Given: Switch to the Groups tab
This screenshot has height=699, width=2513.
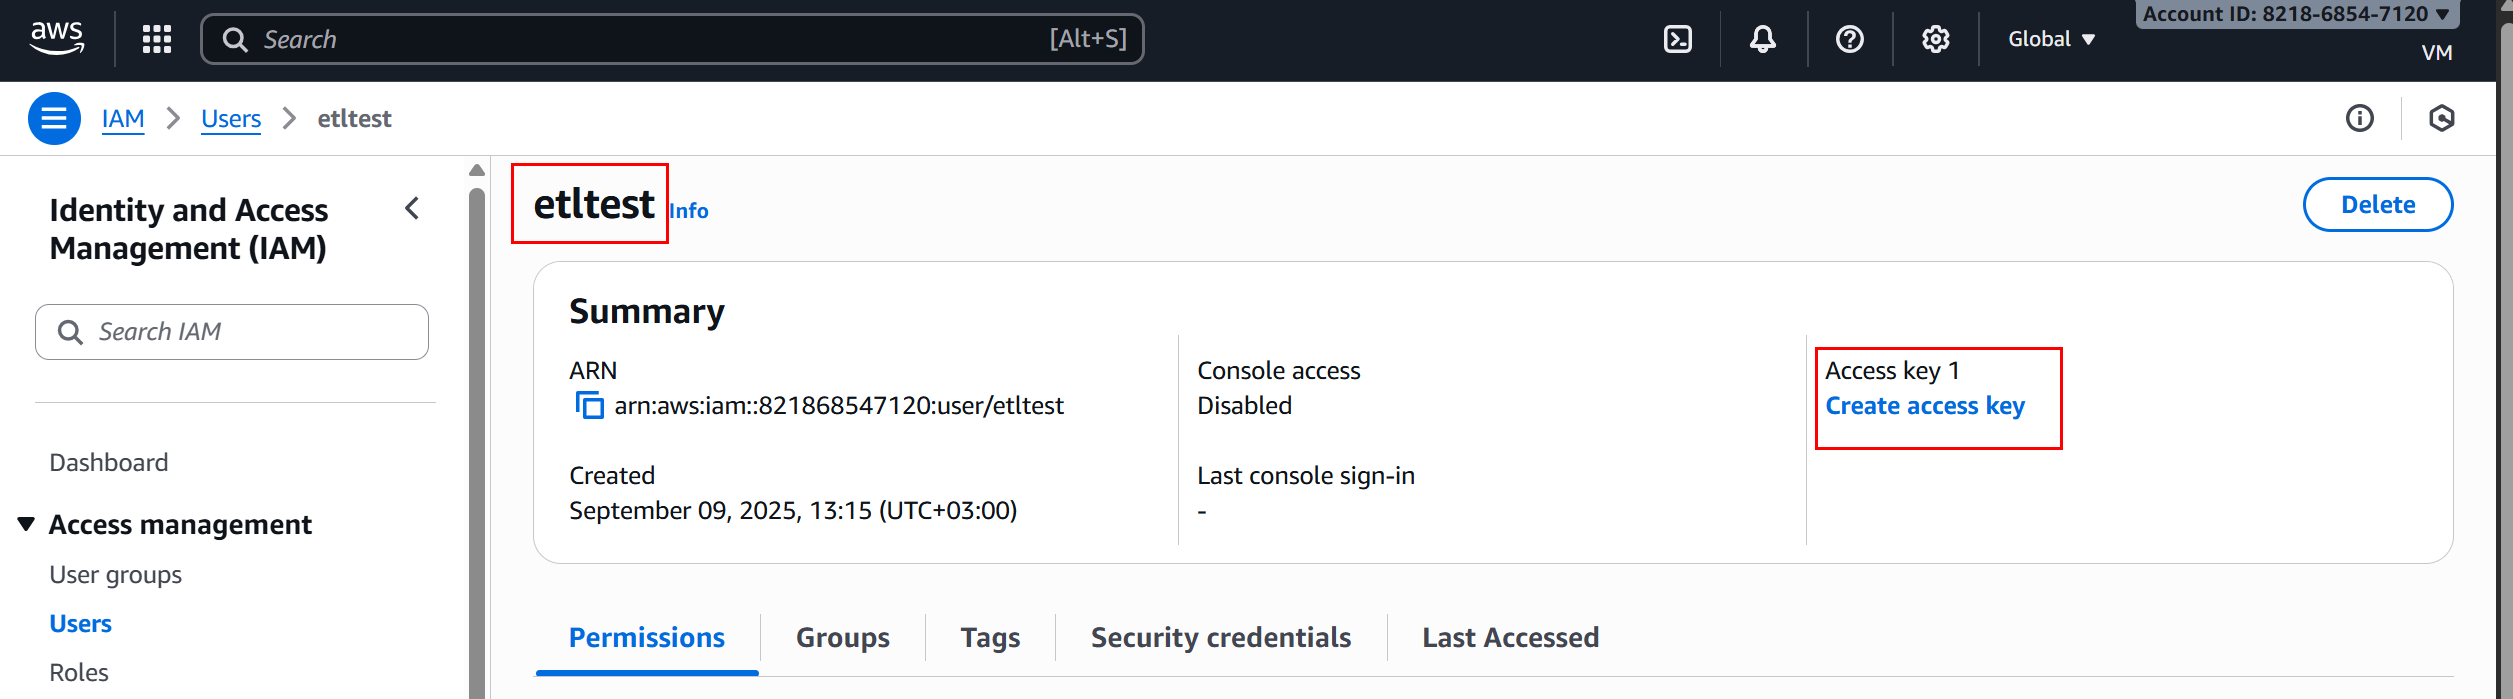Looking at the screenshot, I should point(842,637).
